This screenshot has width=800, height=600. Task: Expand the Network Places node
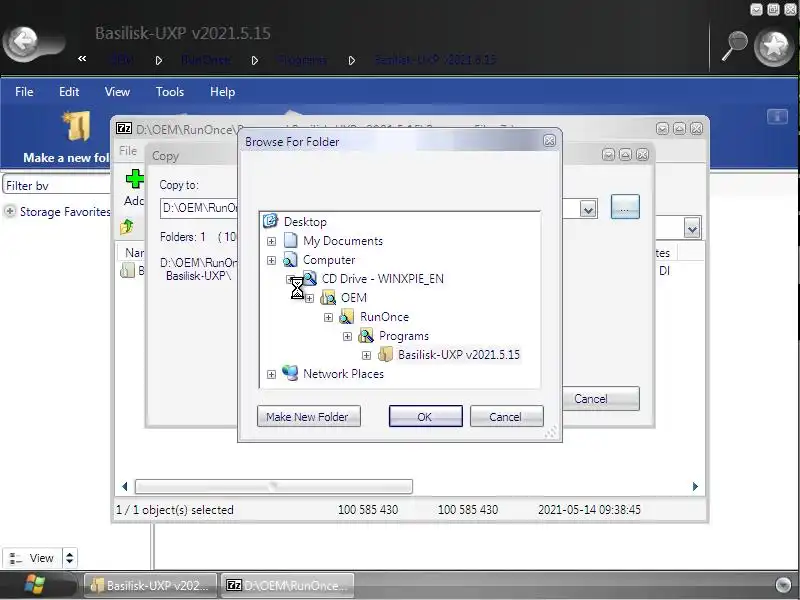[x=271, y=374]
